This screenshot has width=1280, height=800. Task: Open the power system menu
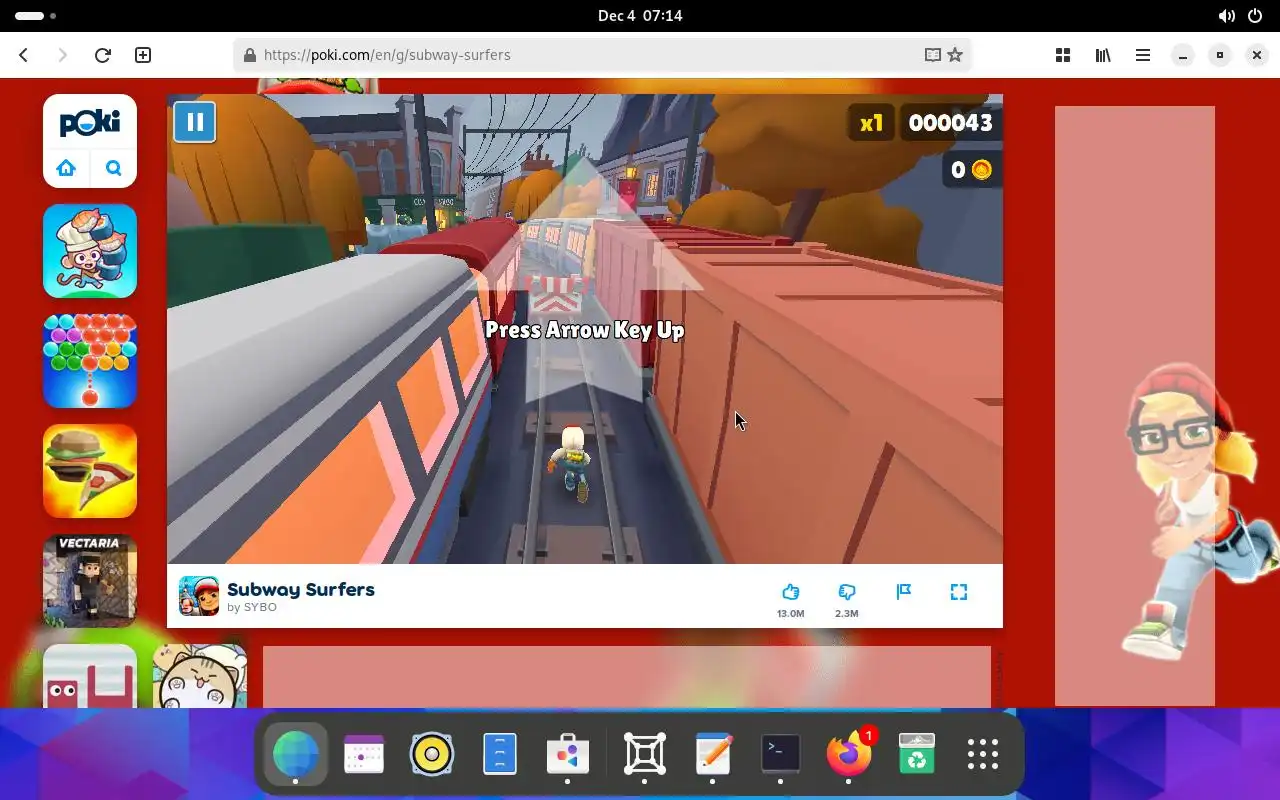pos(1255,16)
